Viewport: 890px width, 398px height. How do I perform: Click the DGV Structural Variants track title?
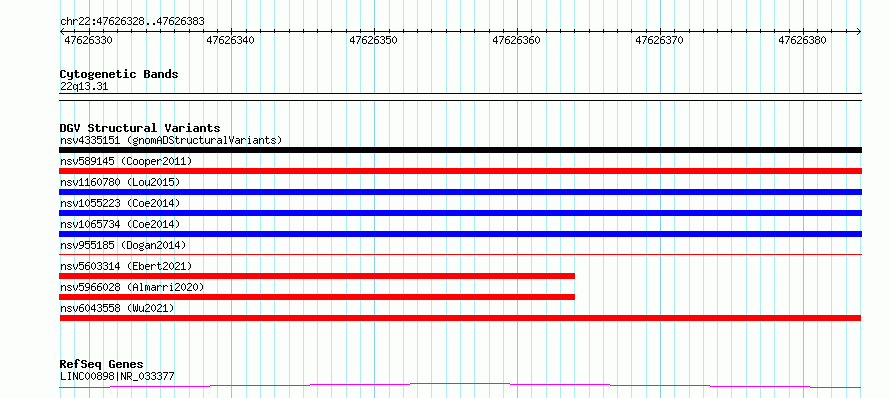(x=140, y=128)
